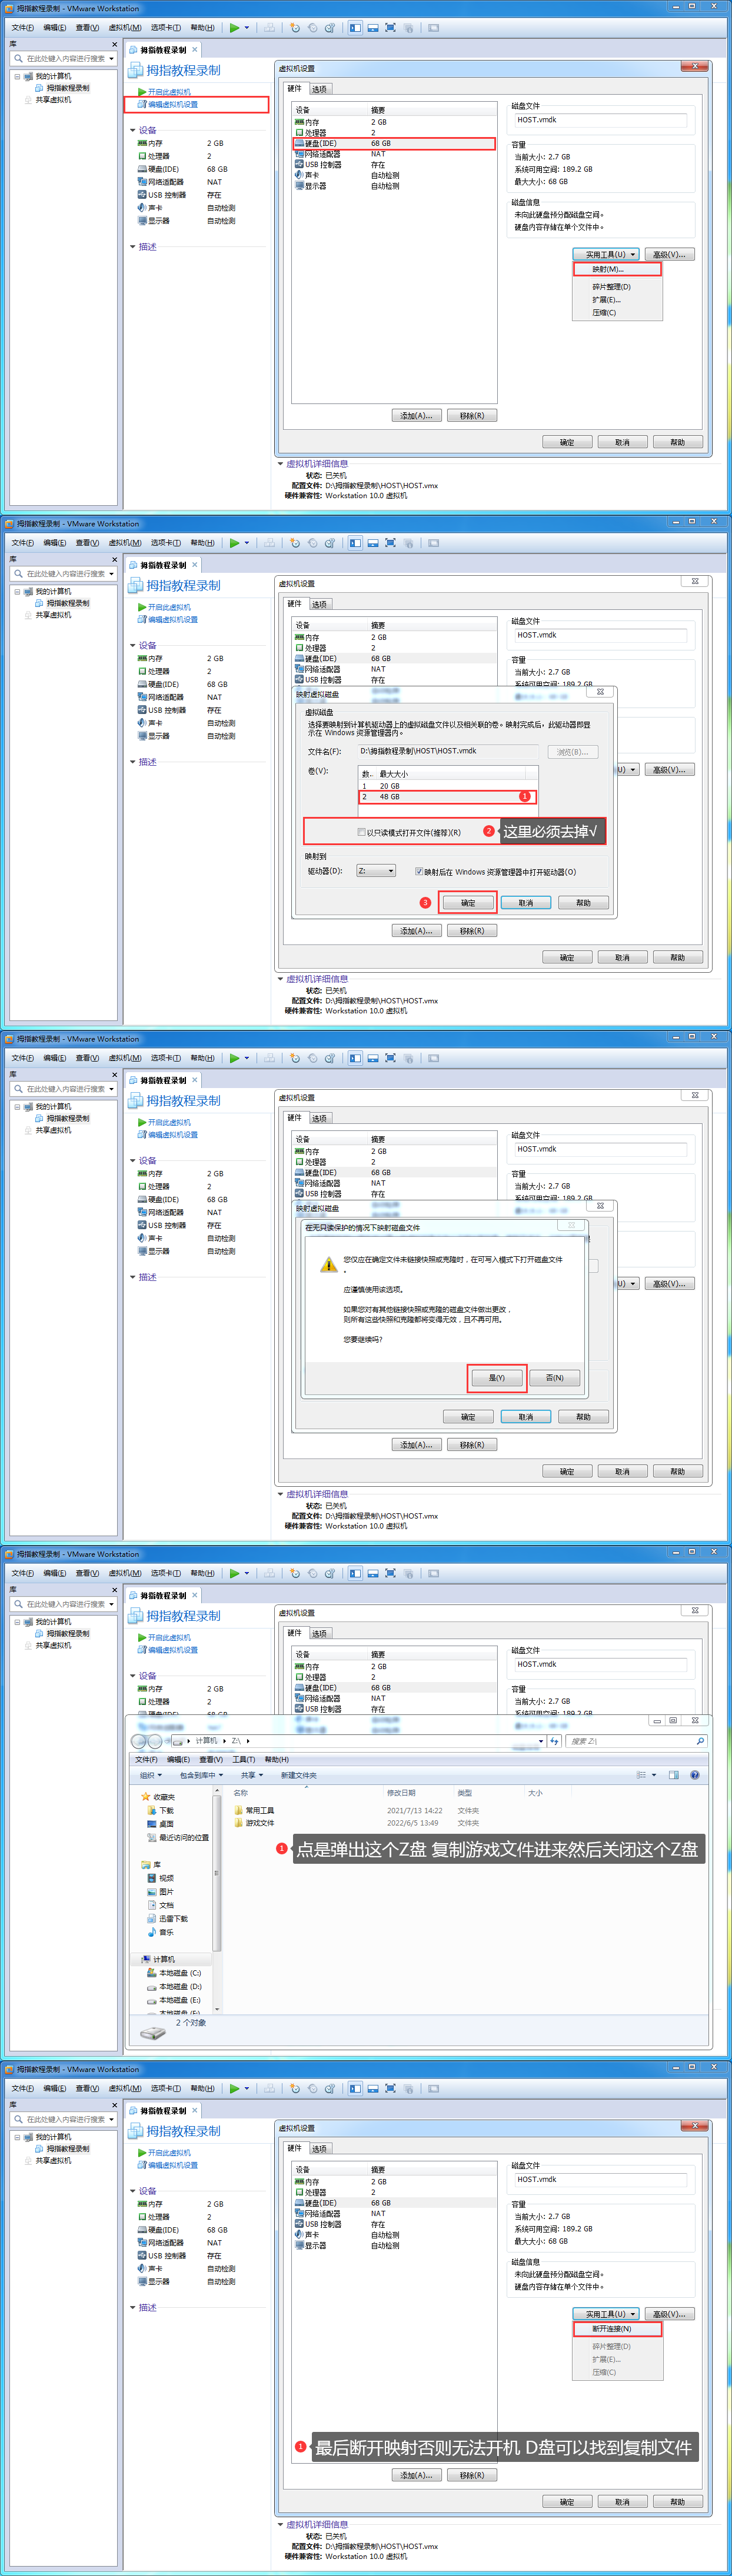Click the Explorer preview pane icon
732x2576 pixels.
tap(673, 1775)
